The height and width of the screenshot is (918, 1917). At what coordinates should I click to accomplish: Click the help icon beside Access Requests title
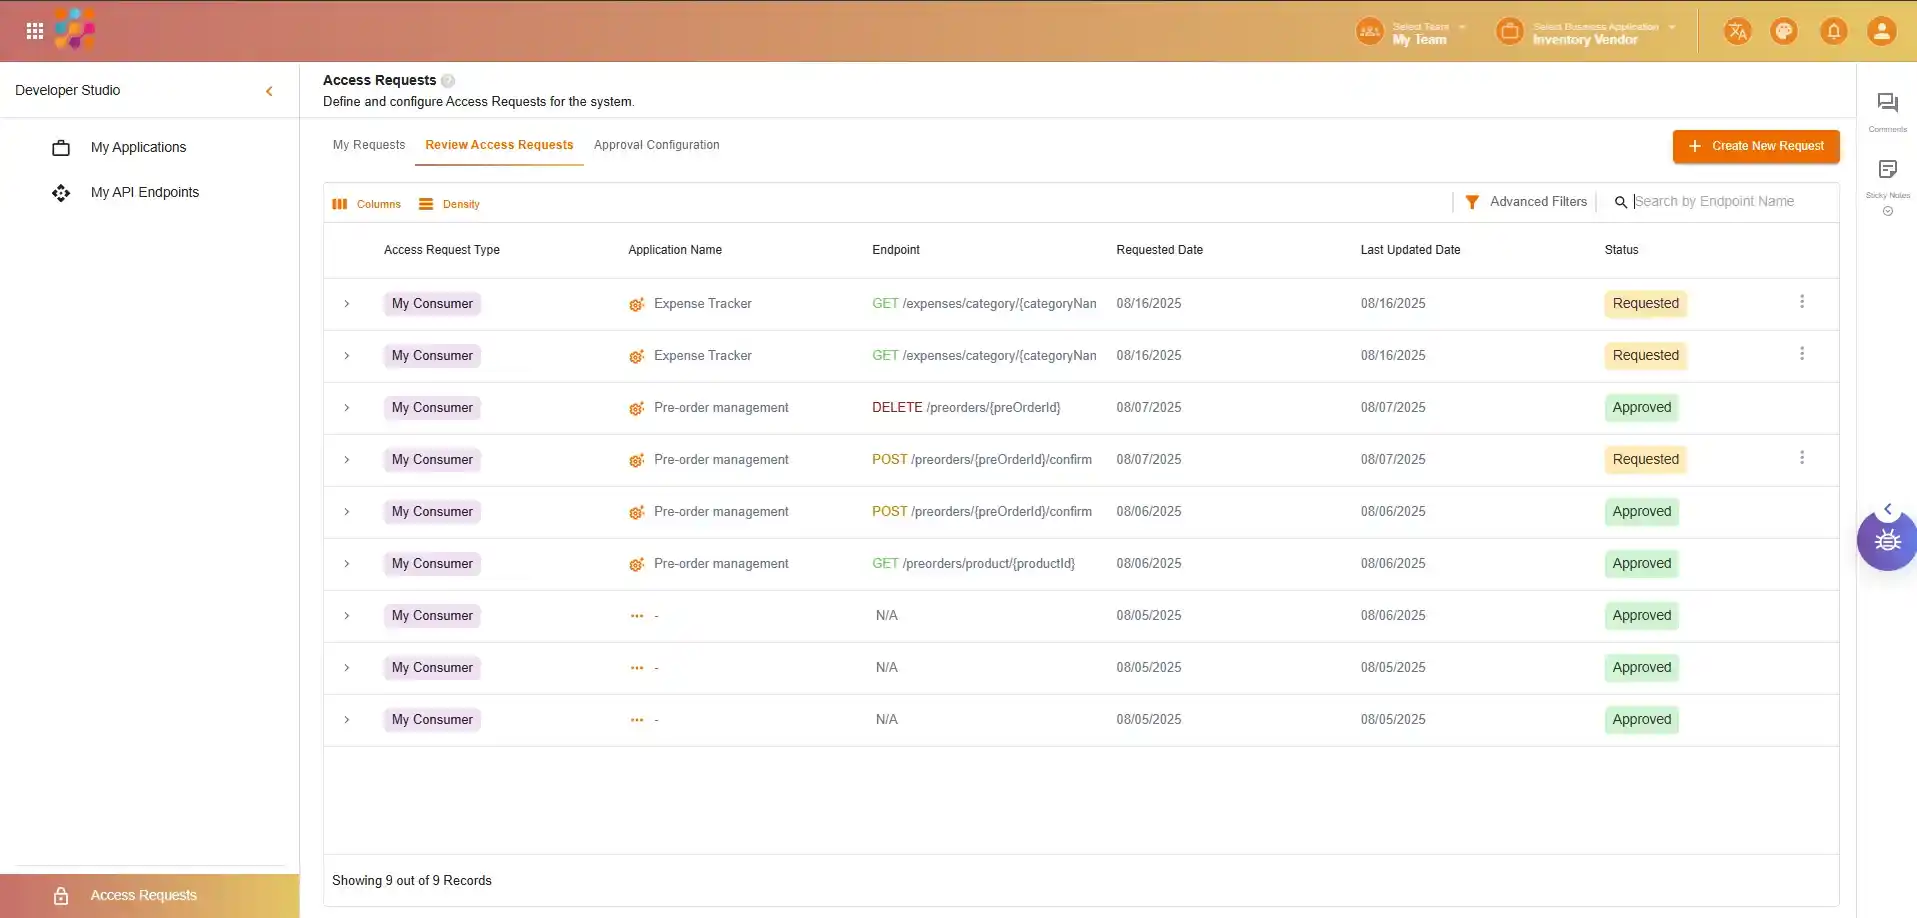click(448, 81)
